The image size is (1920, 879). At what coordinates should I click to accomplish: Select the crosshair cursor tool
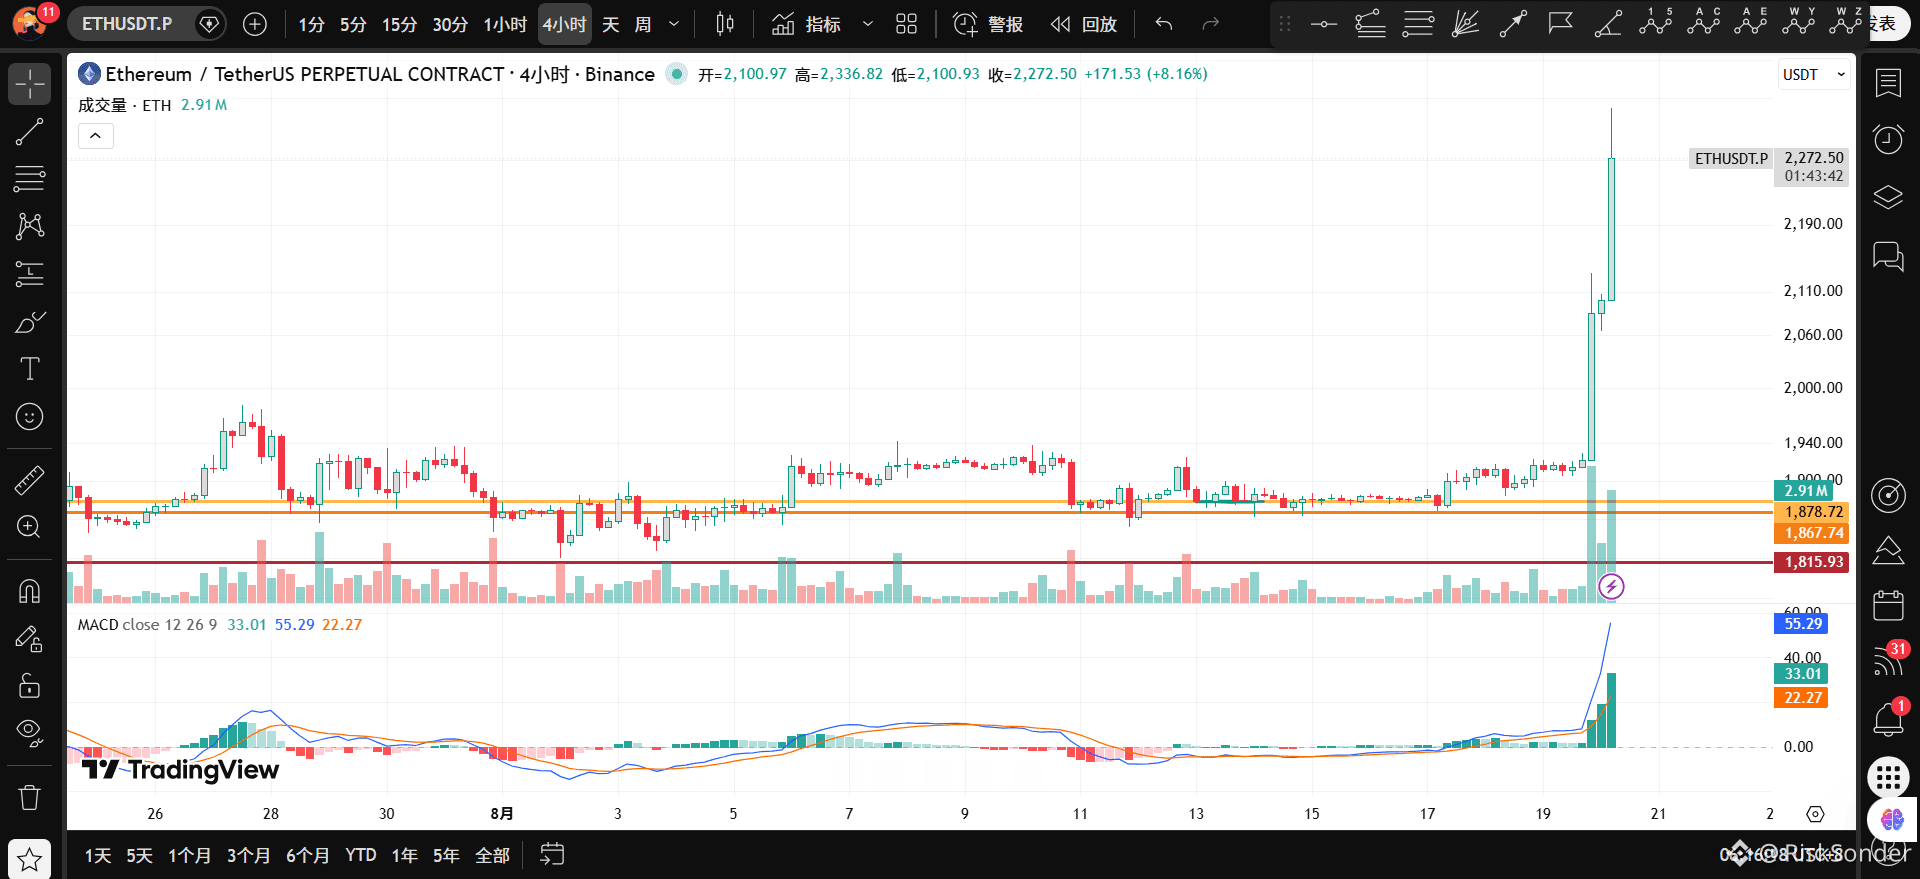pyautogui.click(x=30, y=84)
